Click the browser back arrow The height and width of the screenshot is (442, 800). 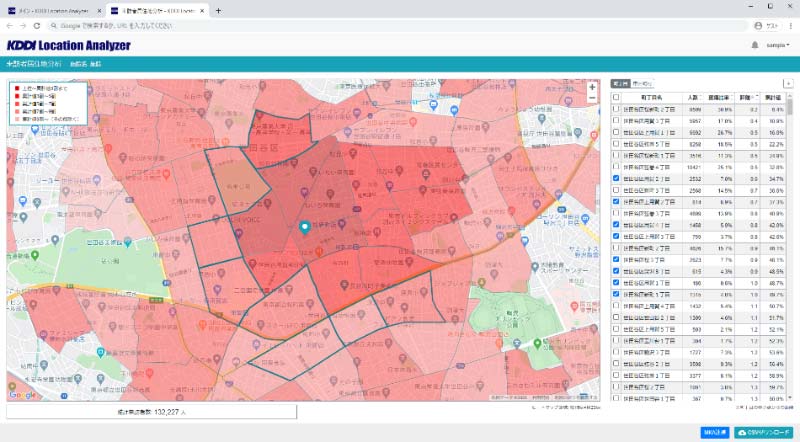click(x=10, y=24)
